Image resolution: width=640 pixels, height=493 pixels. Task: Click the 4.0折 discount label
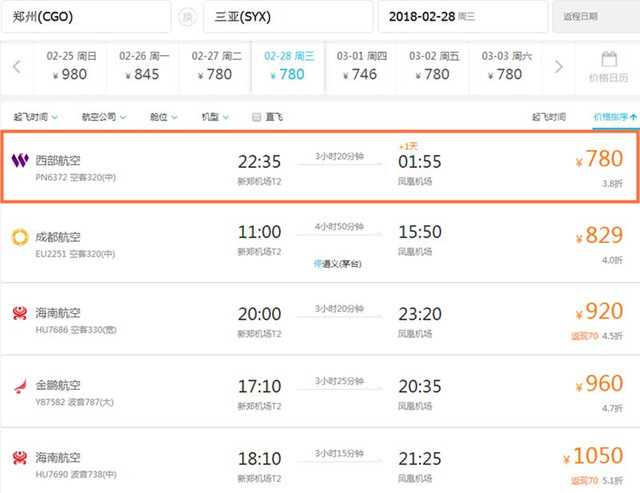[613, 260]
